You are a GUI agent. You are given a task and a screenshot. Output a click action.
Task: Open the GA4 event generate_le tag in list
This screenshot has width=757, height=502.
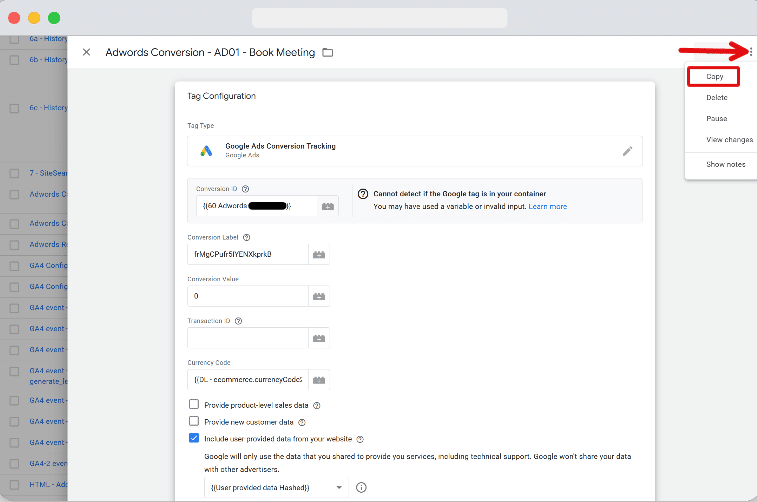[48, 376]
